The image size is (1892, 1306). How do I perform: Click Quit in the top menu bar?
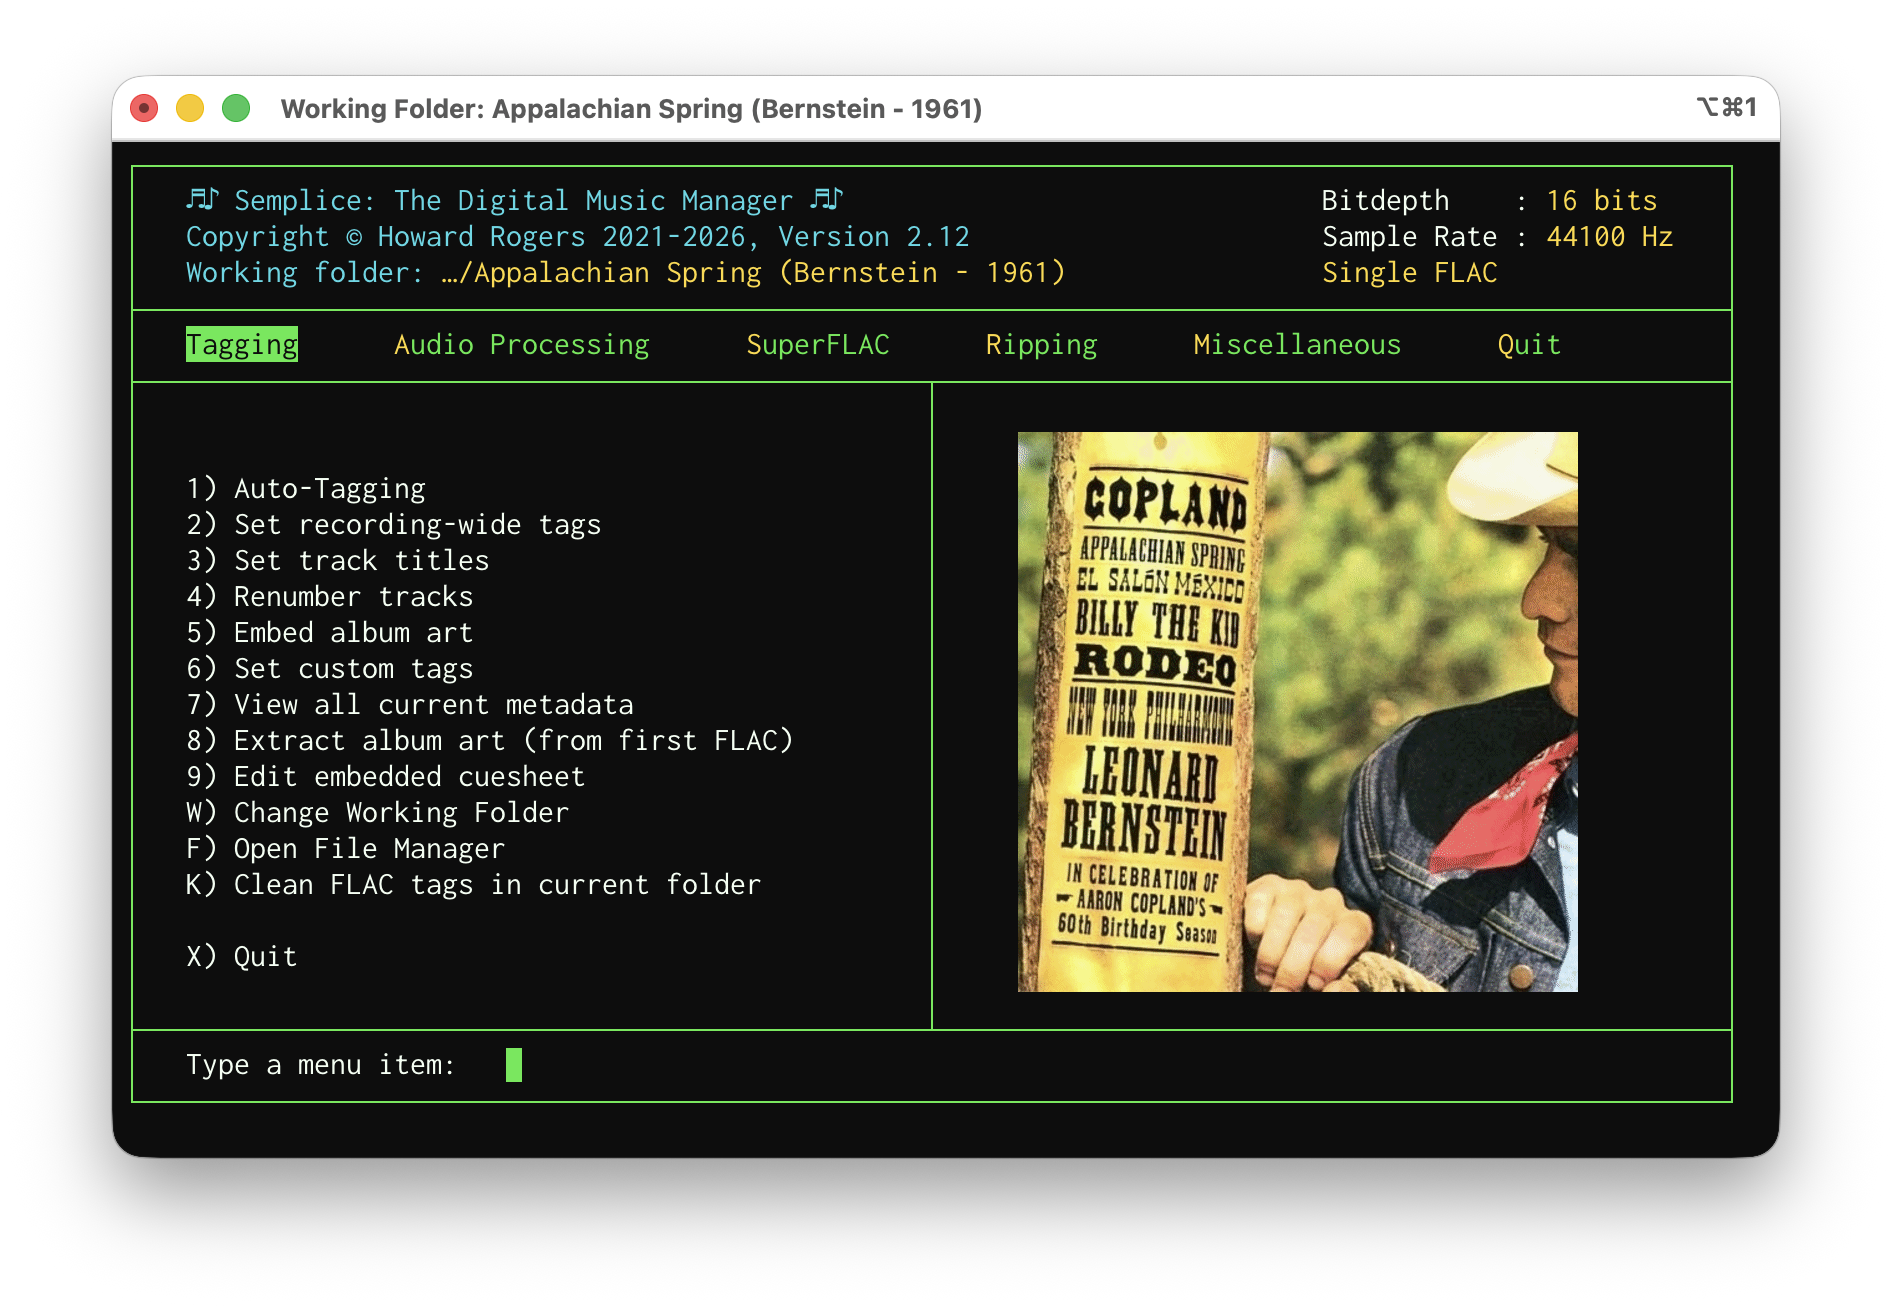pos(1528,345)
